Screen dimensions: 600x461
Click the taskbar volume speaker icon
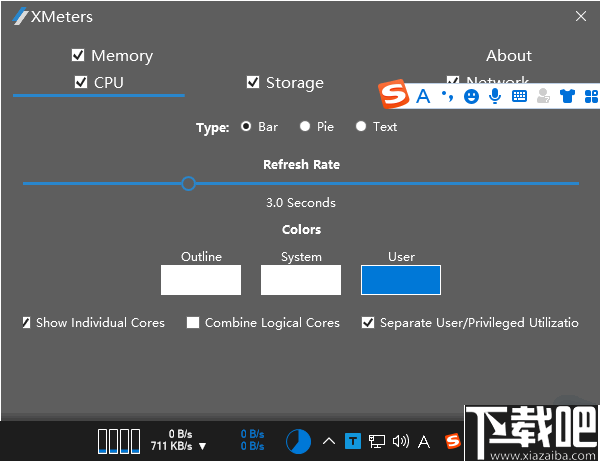click(x=401, y=440)
